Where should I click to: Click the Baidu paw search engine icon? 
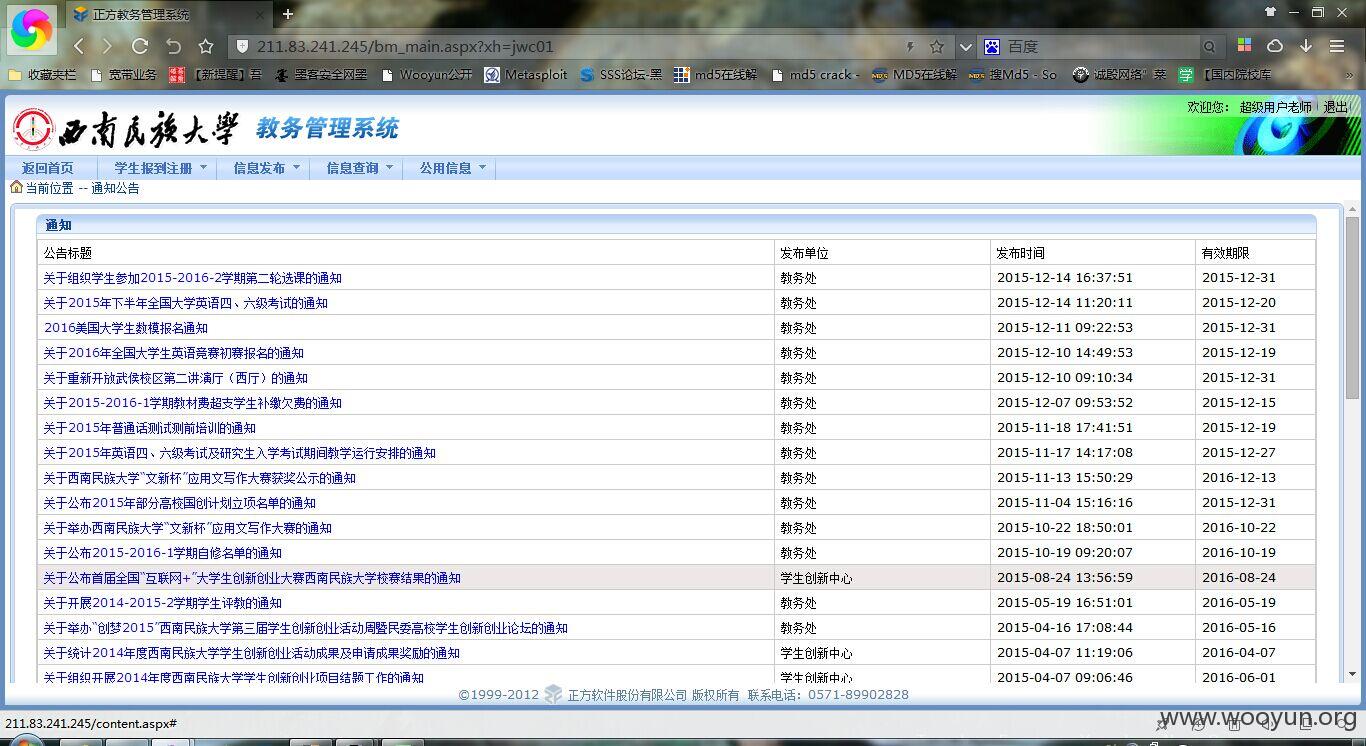pyautogui.click(x=992, y=46)
